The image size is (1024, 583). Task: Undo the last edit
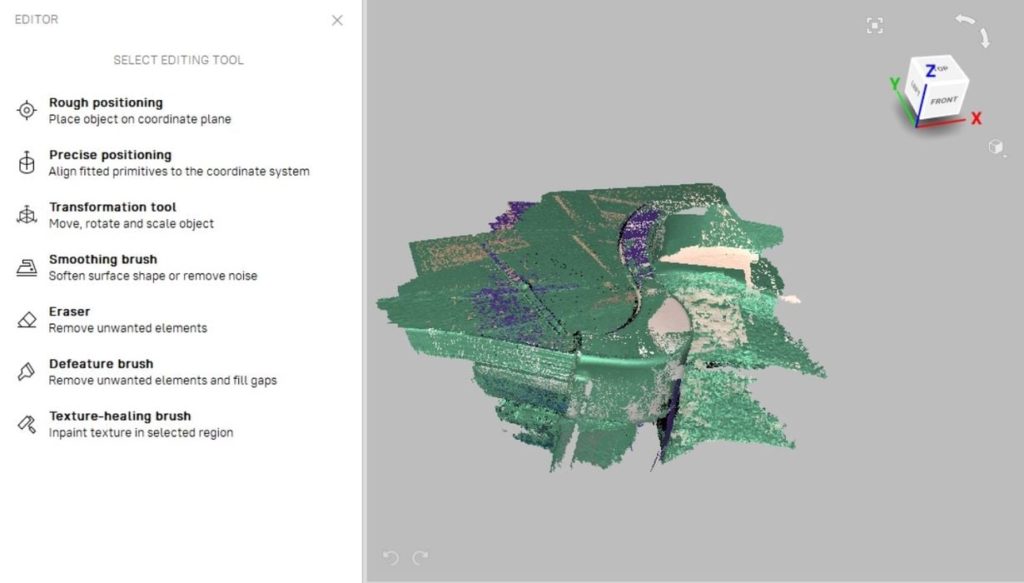391,557
